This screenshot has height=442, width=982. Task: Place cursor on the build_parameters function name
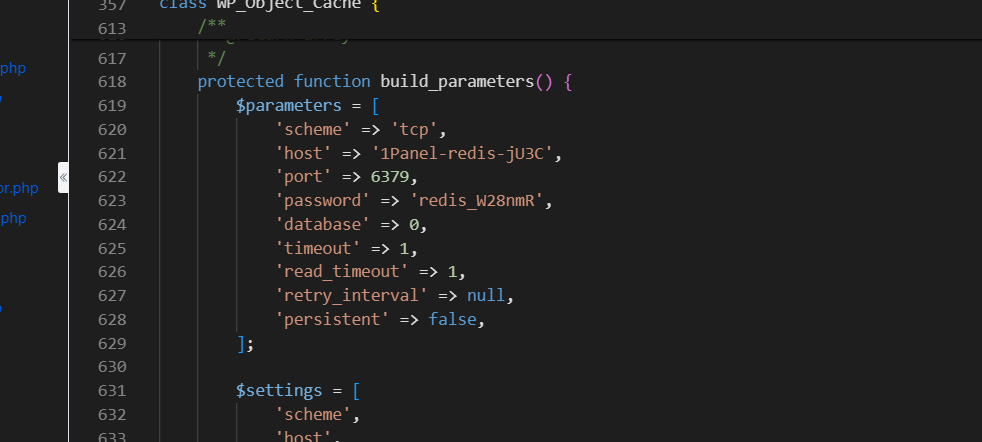click(457, 82)
